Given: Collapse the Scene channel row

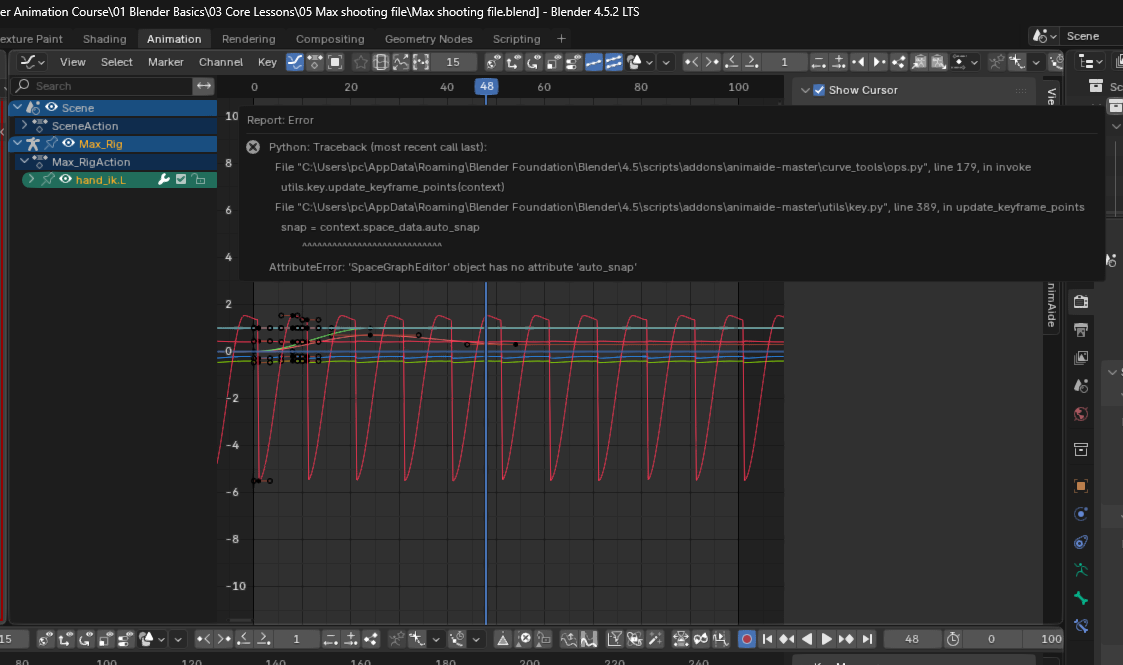Looking at the screenshot, I should pyautogui.click(x=18, y=107).
